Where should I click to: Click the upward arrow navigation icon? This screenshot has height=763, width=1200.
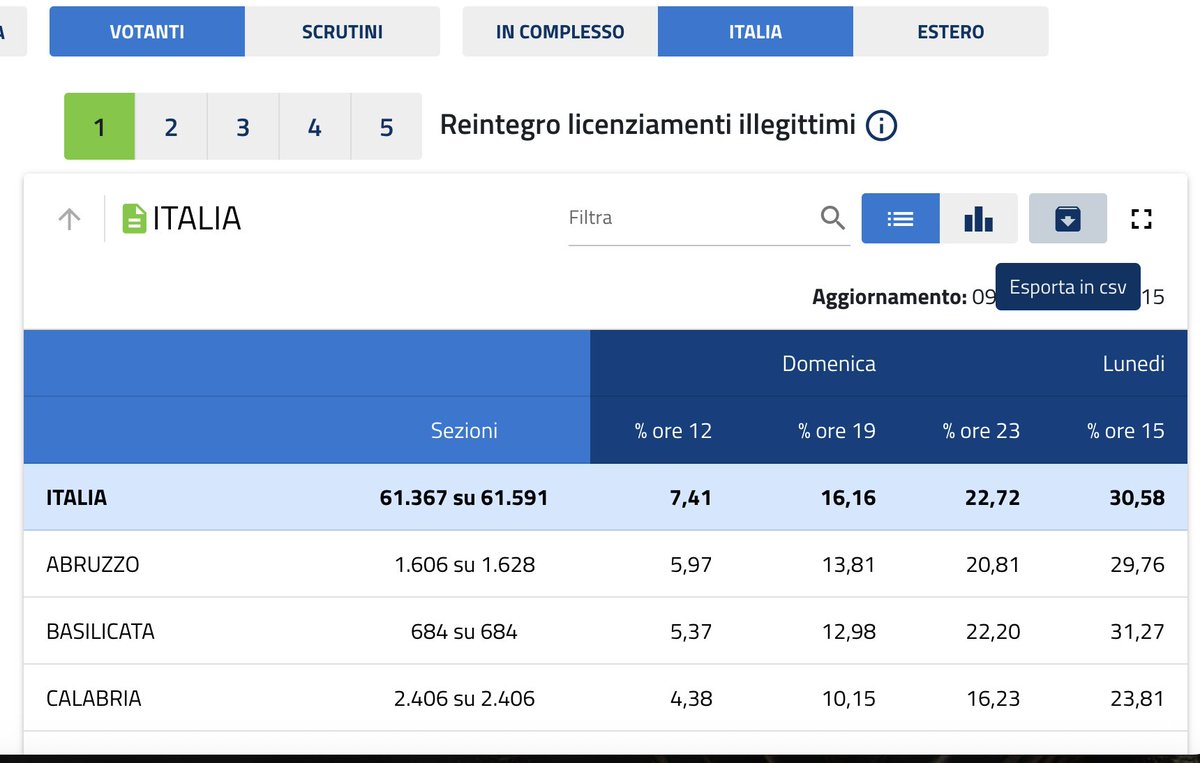[x=68, y=217]
